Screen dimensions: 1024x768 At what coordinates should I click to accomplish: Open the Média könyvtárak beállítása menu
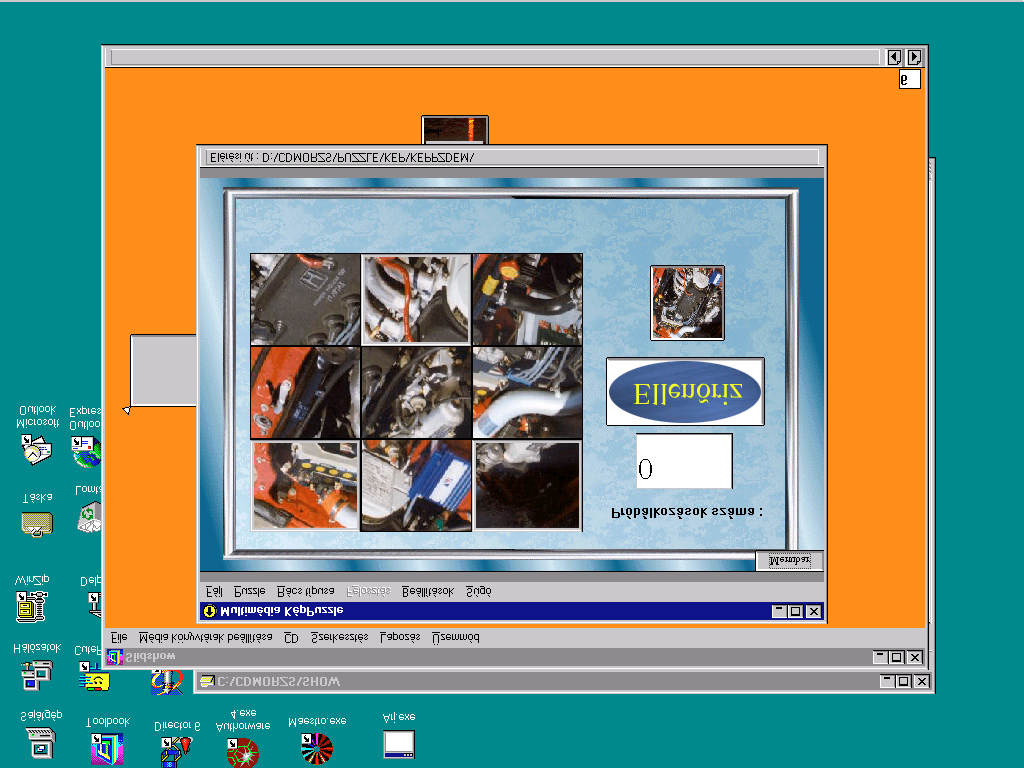pos(206,637)
